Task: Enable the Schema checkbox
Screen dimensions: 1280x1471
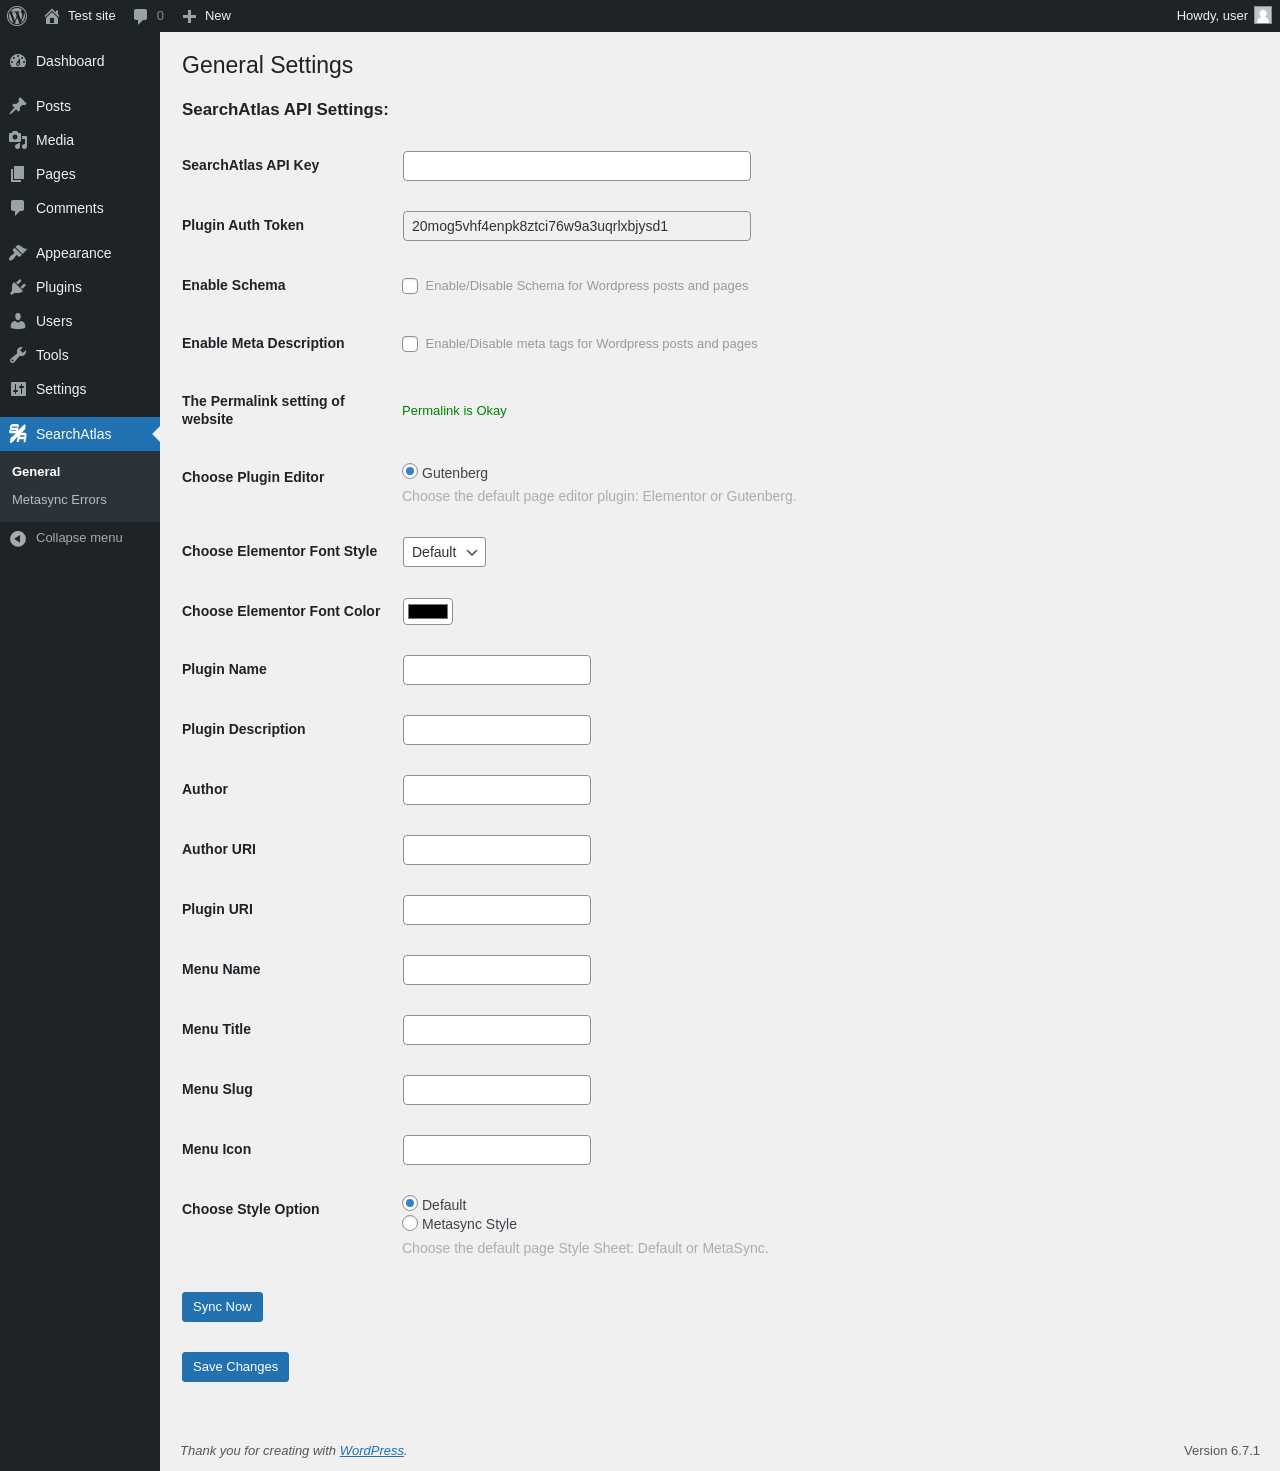Action: pos(410,286)
